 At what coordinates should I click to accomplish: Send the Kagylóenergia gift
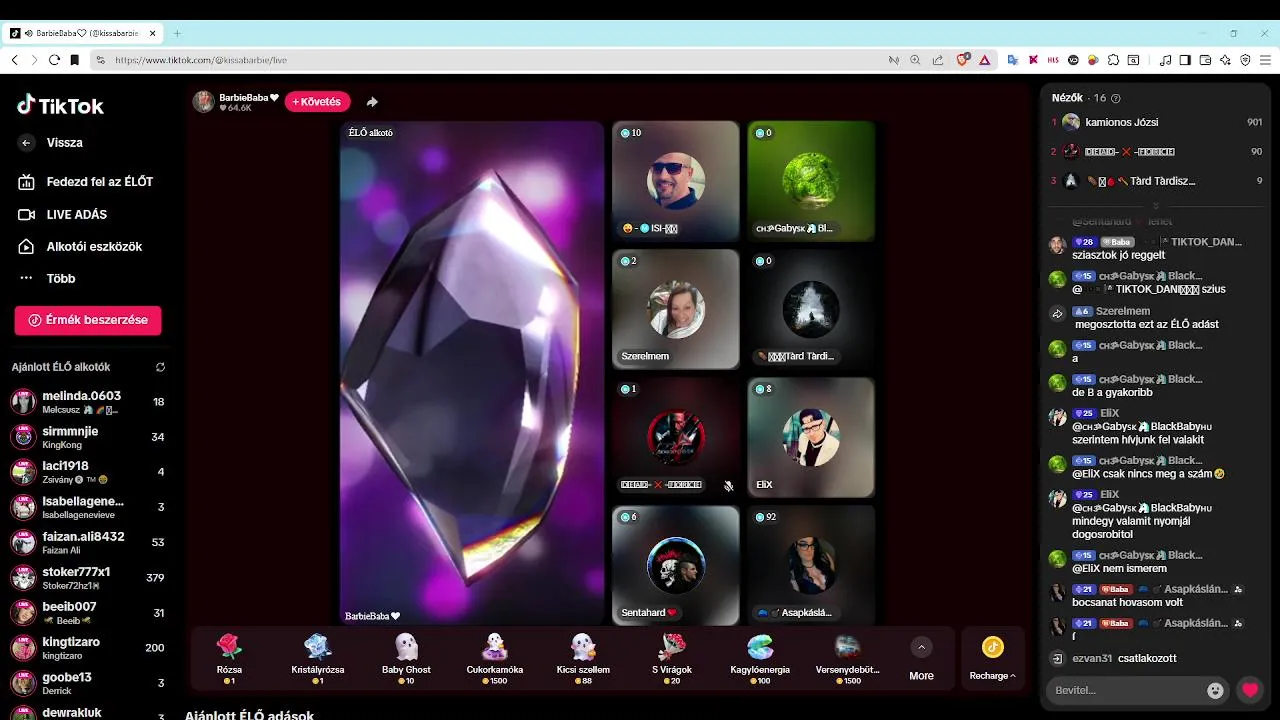[x=759, y=657]
